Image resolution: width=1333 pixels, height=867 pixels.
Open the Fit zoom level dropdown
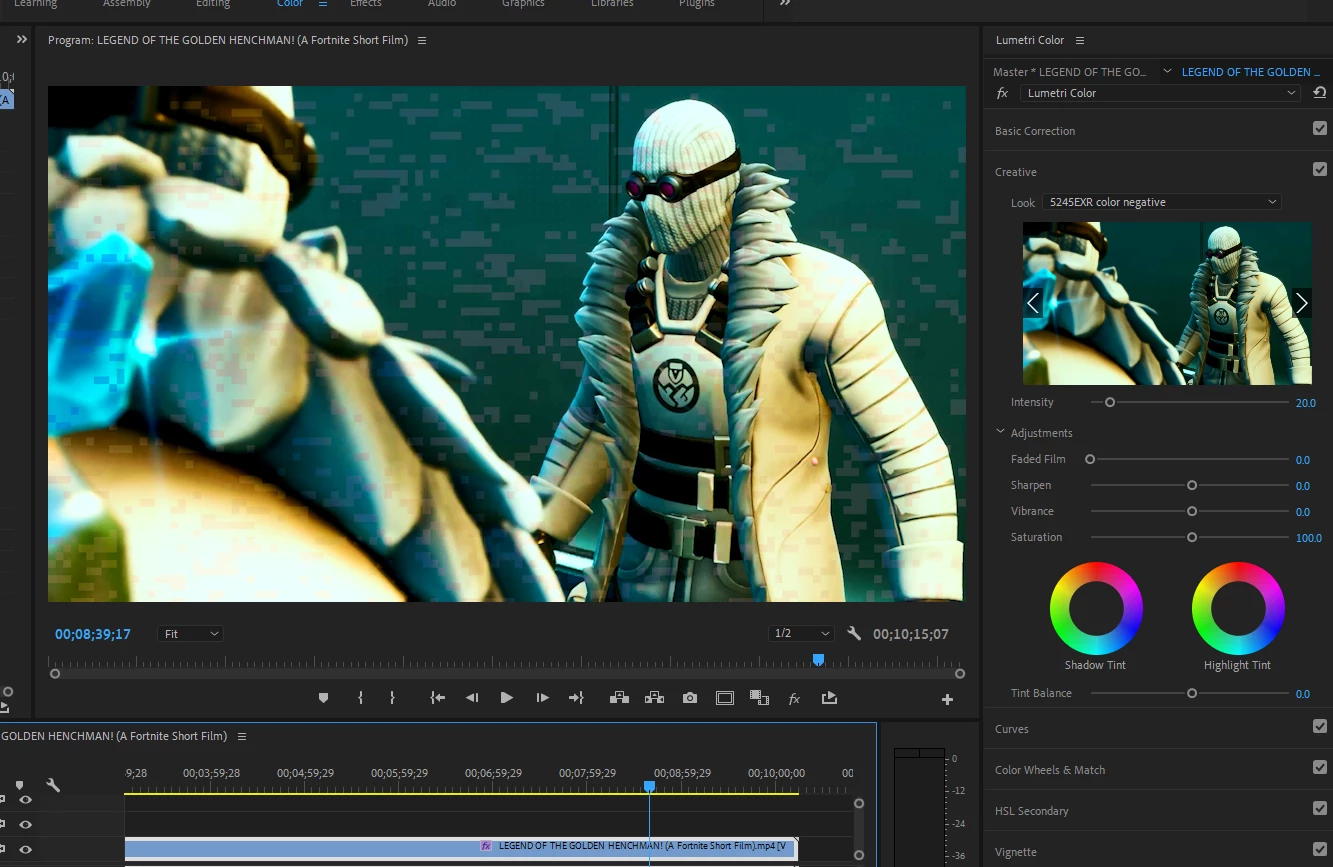pyautogui.click(x=190, y=634)
